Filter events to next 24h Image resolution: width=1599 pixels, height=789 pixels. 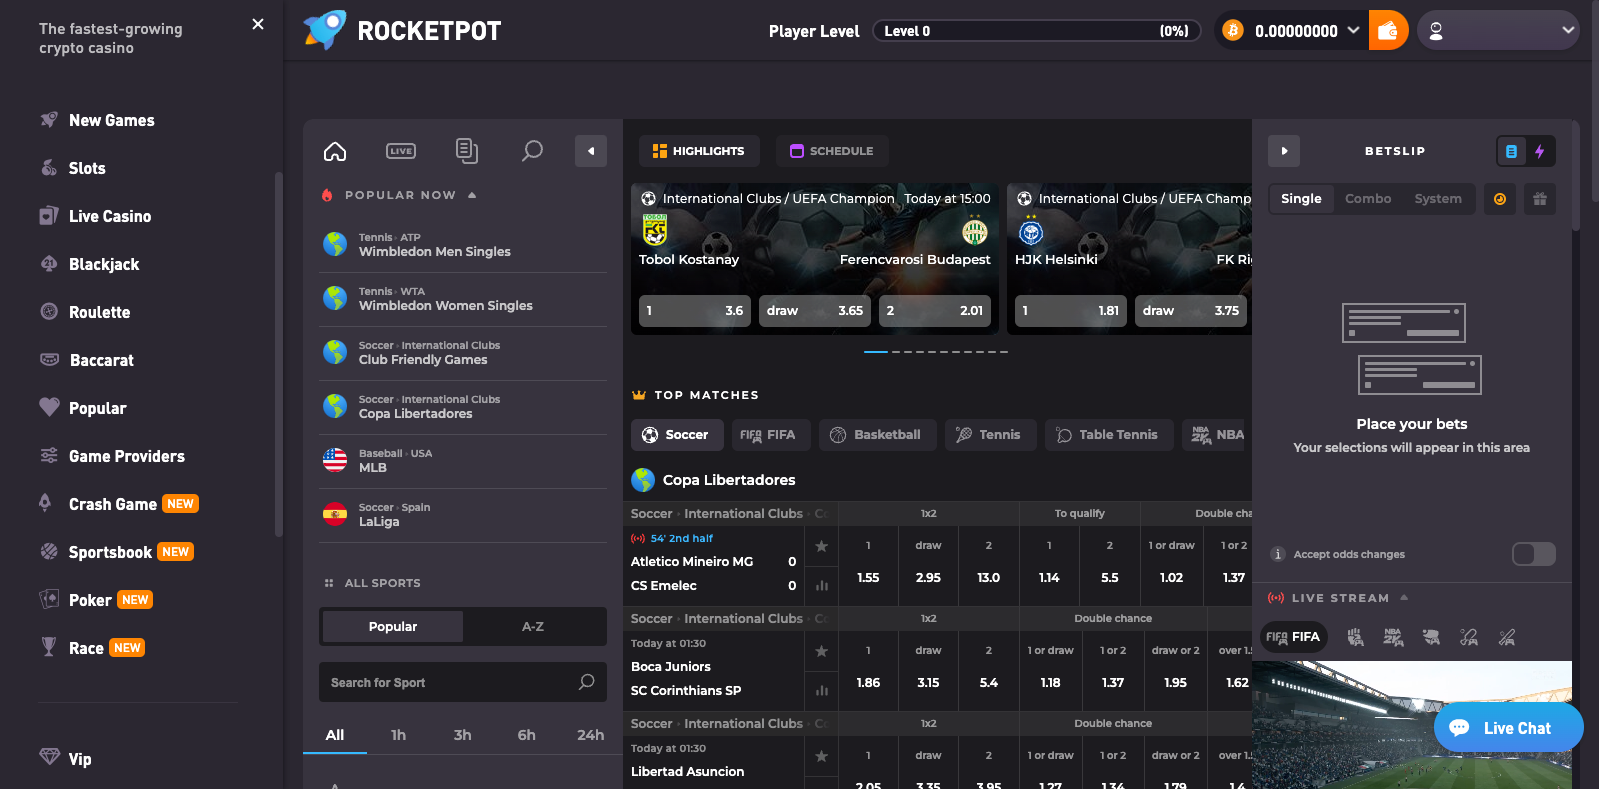[590, 735]
